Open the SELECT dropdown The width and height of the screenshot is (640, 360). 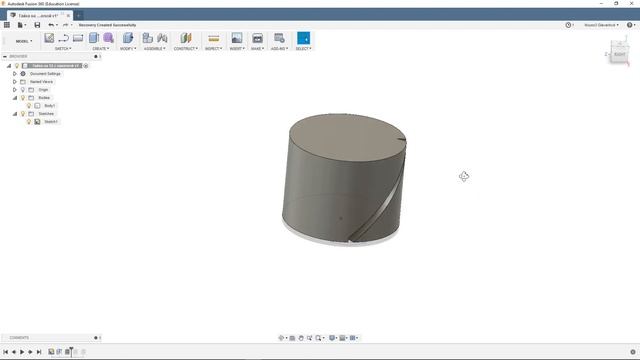click(303, 49)
